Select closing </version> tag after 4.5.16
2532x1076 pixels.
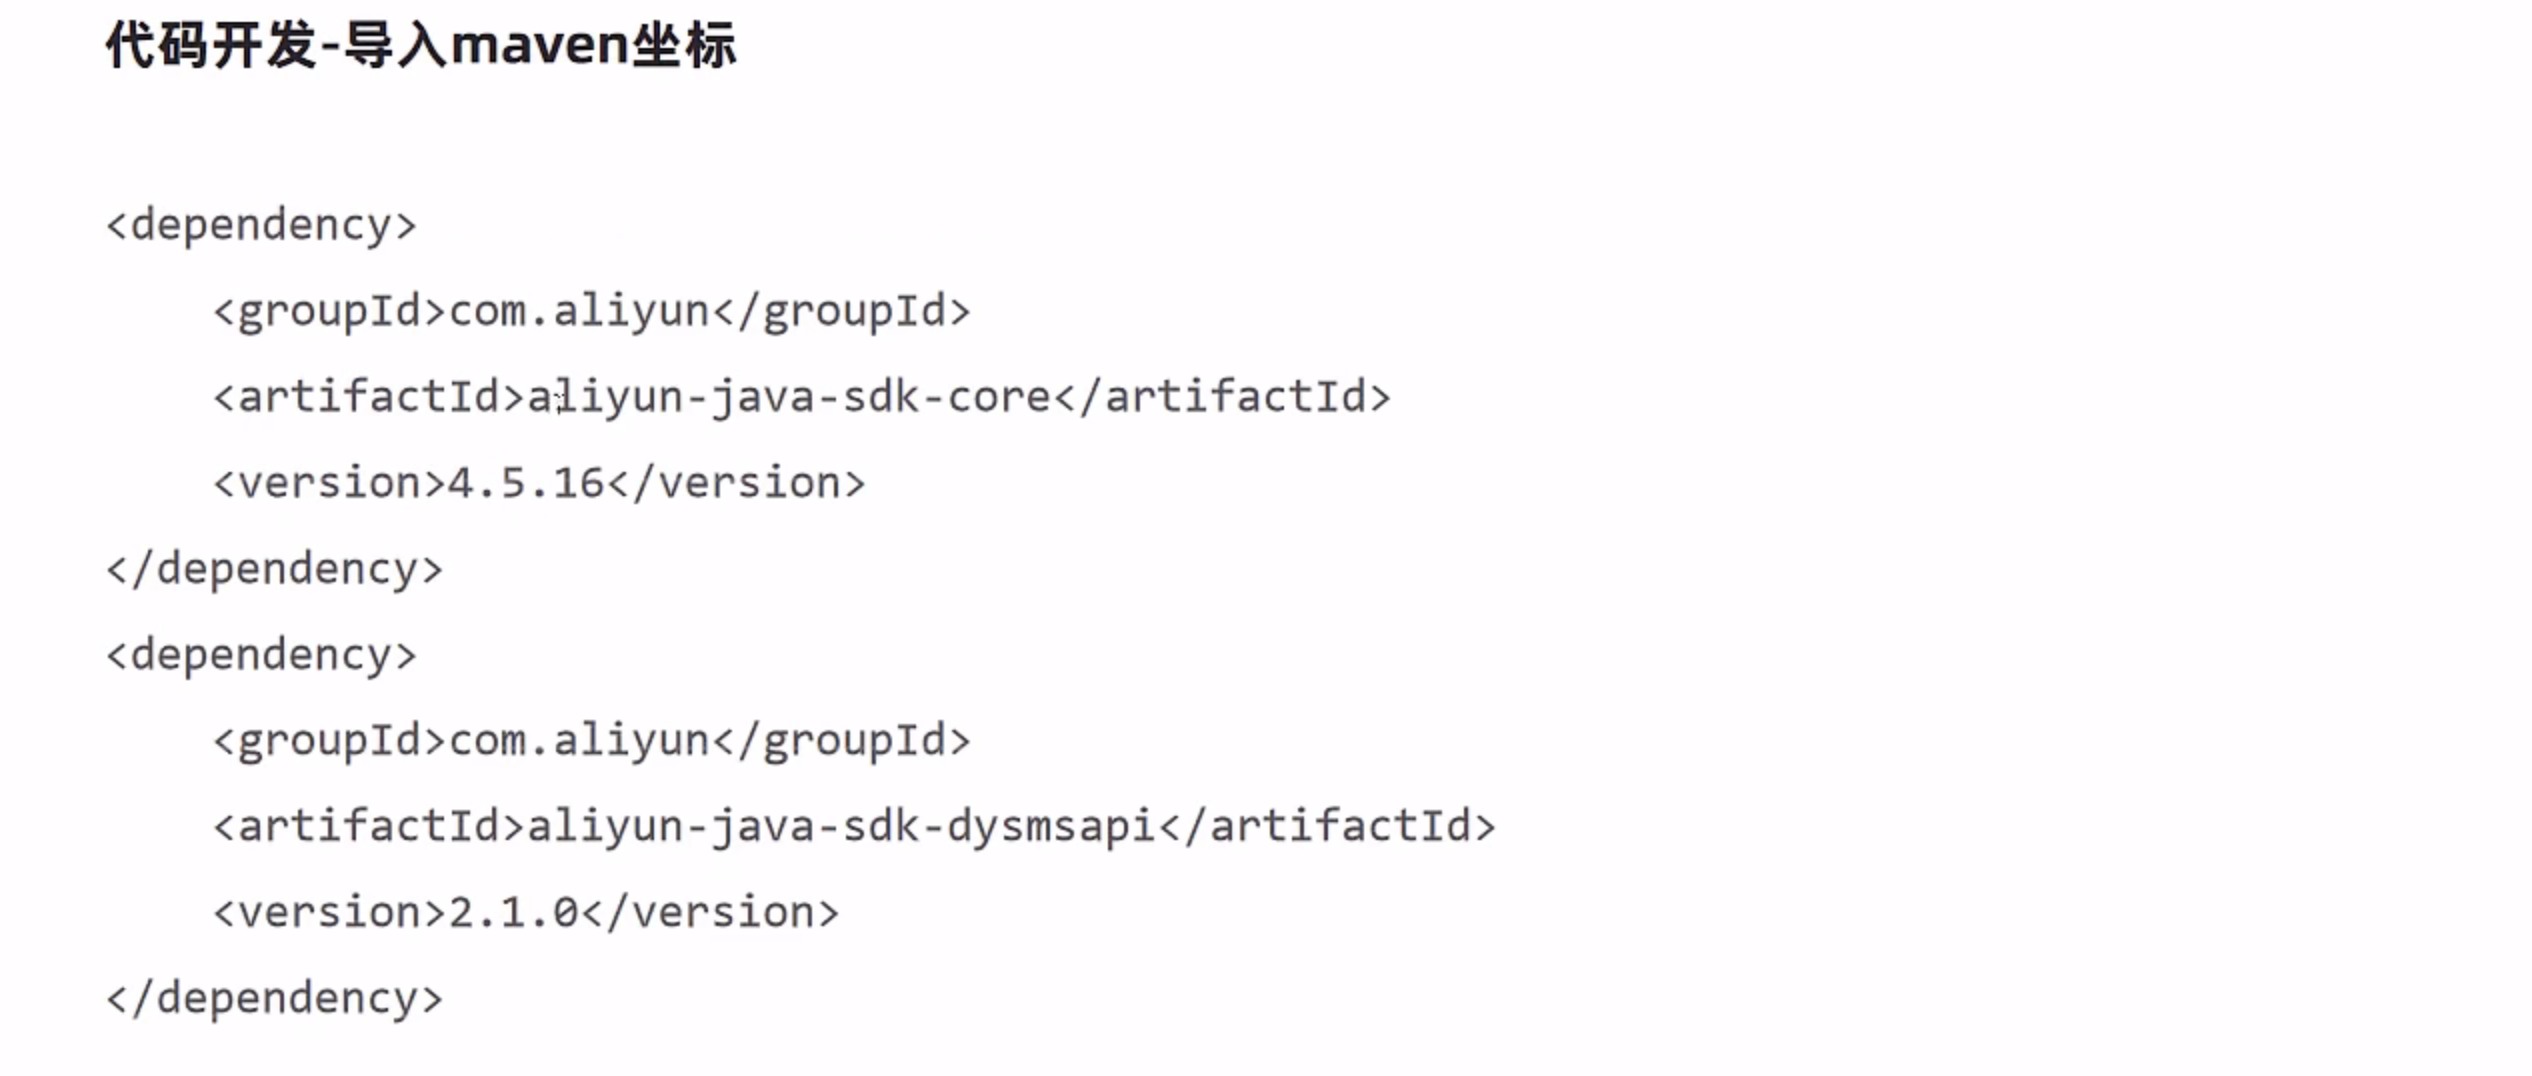tap(736, 483)
